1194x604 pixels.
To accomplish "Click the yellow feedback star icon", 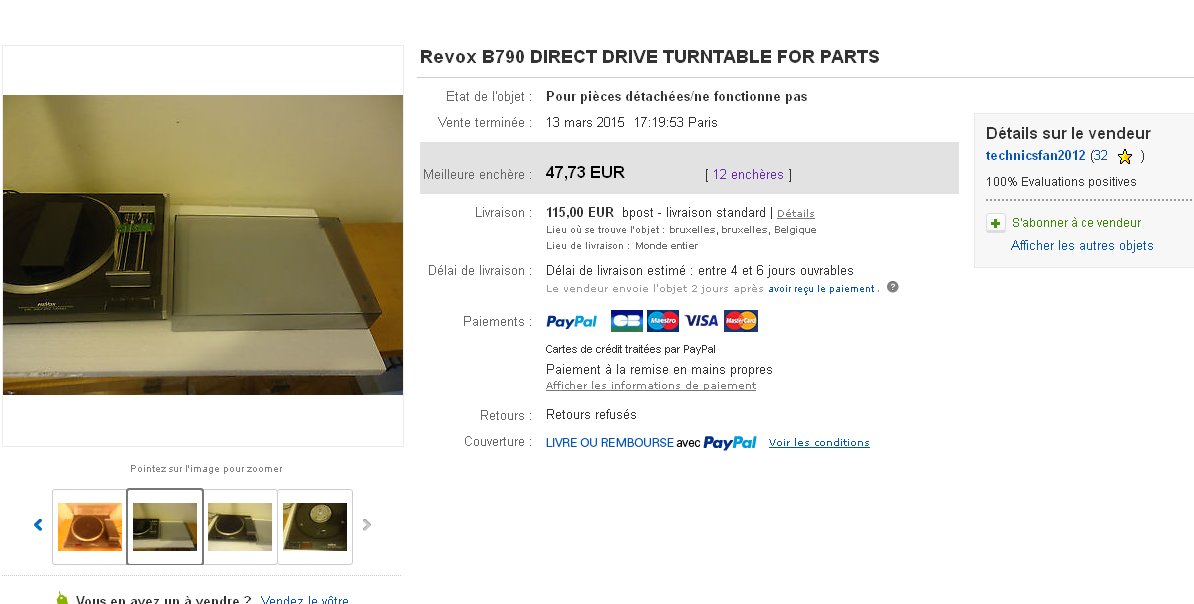I will (x=1125, y=157).
